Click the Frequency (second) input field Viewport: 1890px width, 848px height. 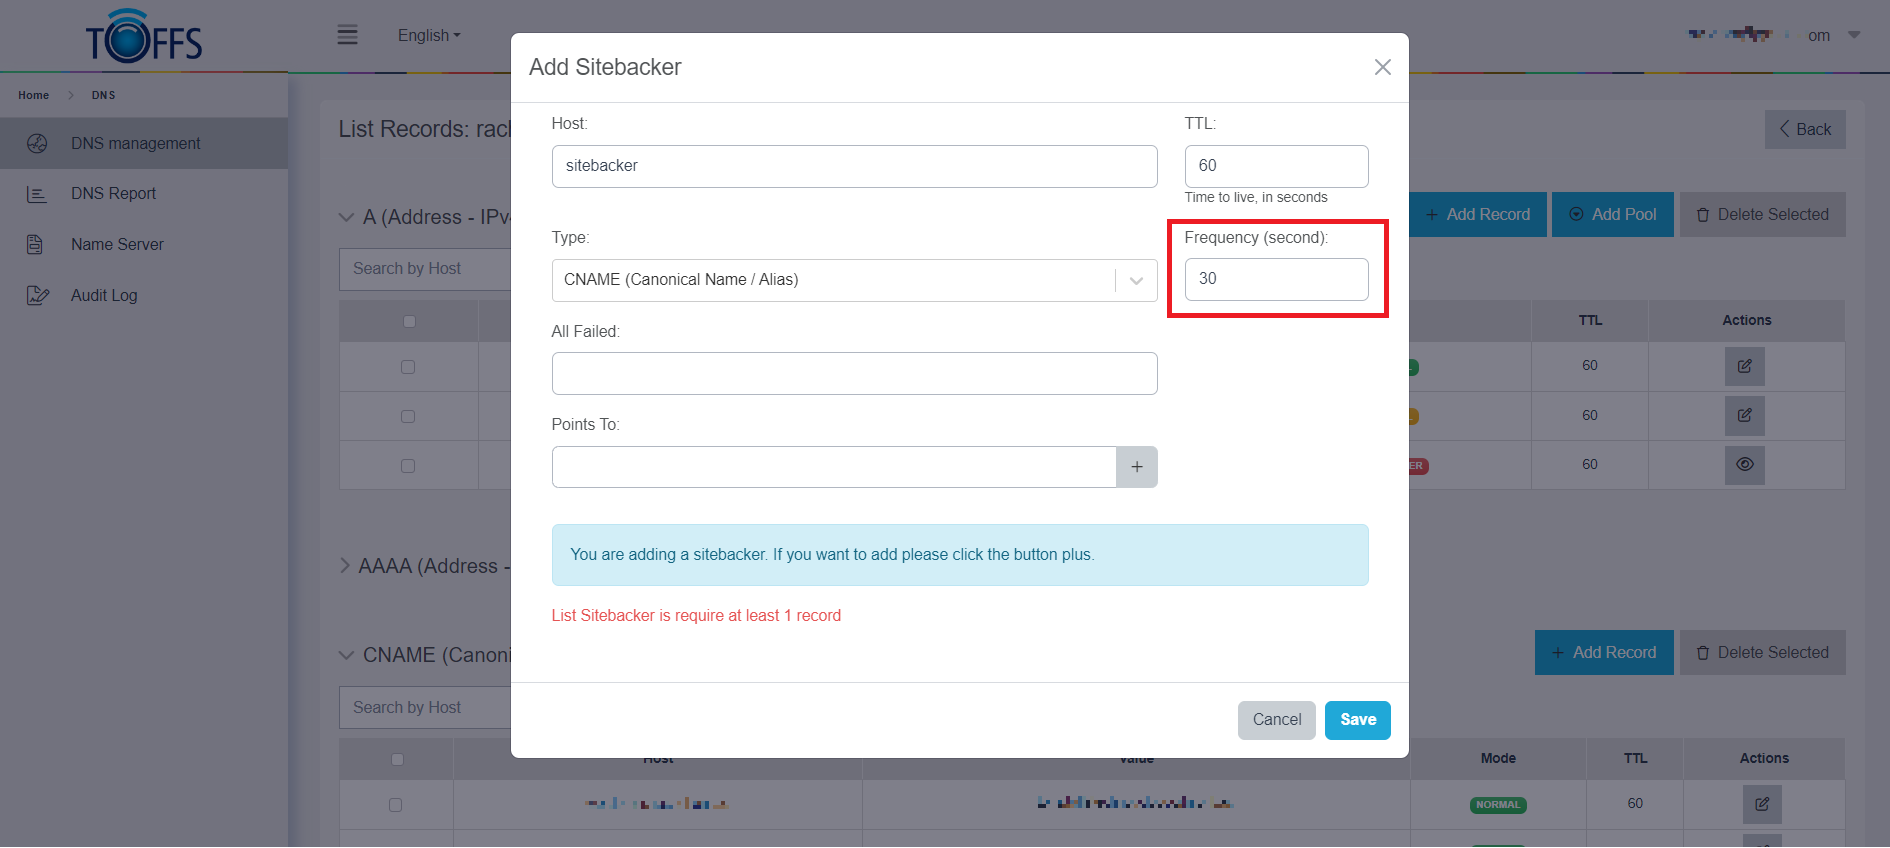click(x=1276, y=279)
